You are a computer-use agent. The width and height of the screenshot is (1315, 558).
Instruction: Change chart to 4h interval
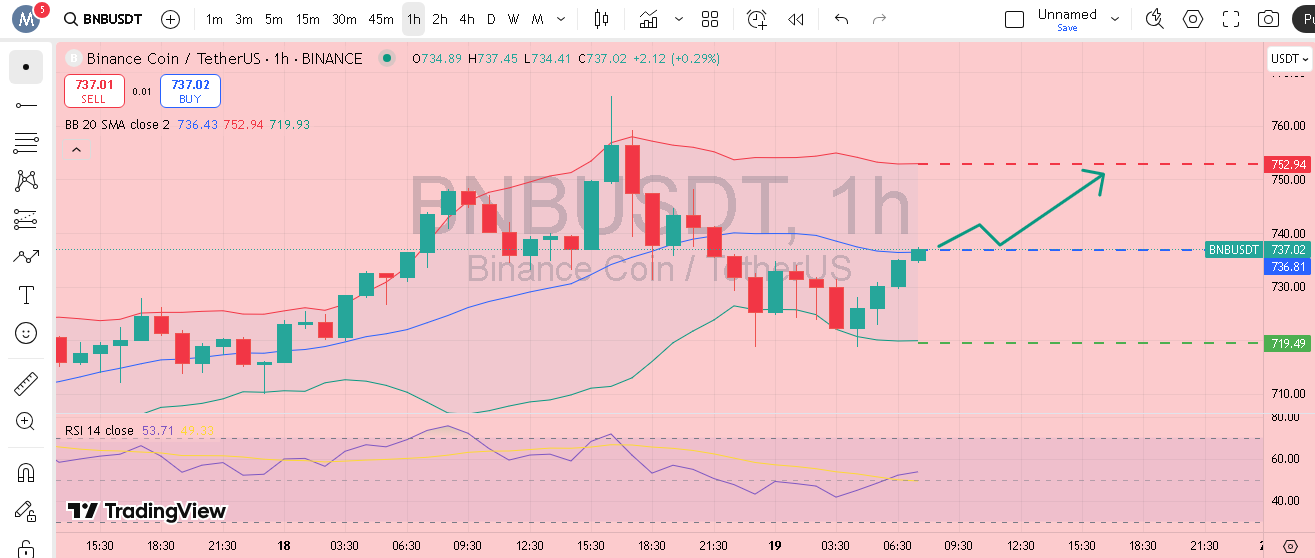coord(467,19)
